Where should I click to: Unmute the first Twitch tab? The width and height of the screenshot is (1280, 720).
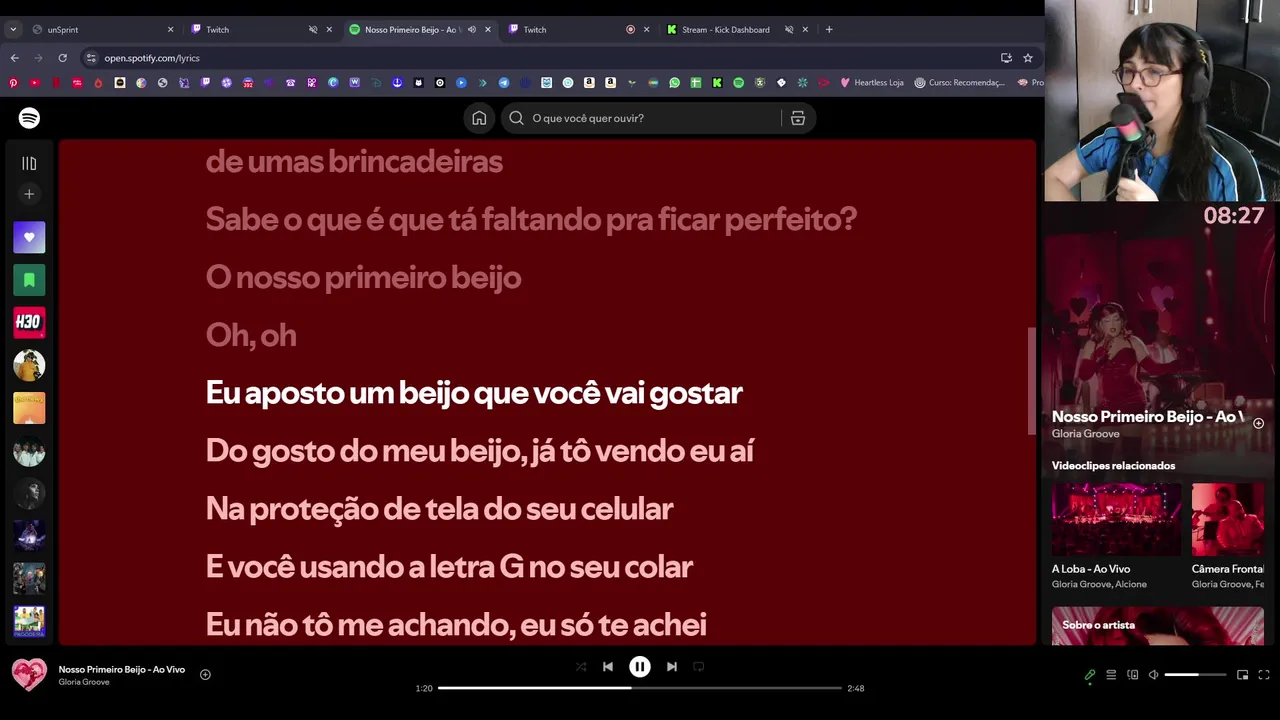pyautogui.click(x=313, y=29)
